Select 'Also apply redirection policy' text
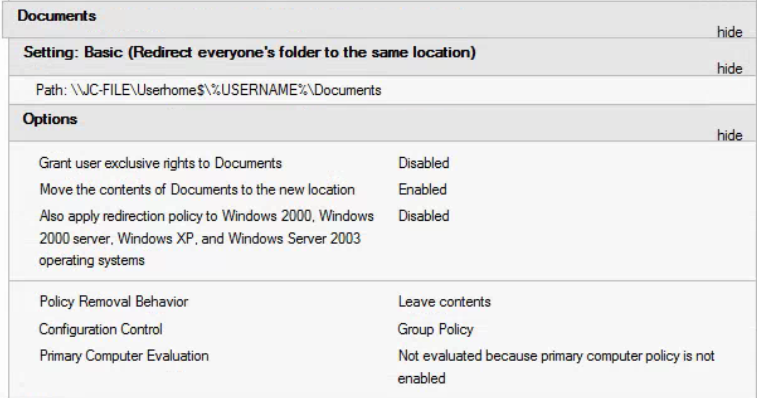Image resolution: width=757 pixels, height=398 pixels. pos(206,238)
